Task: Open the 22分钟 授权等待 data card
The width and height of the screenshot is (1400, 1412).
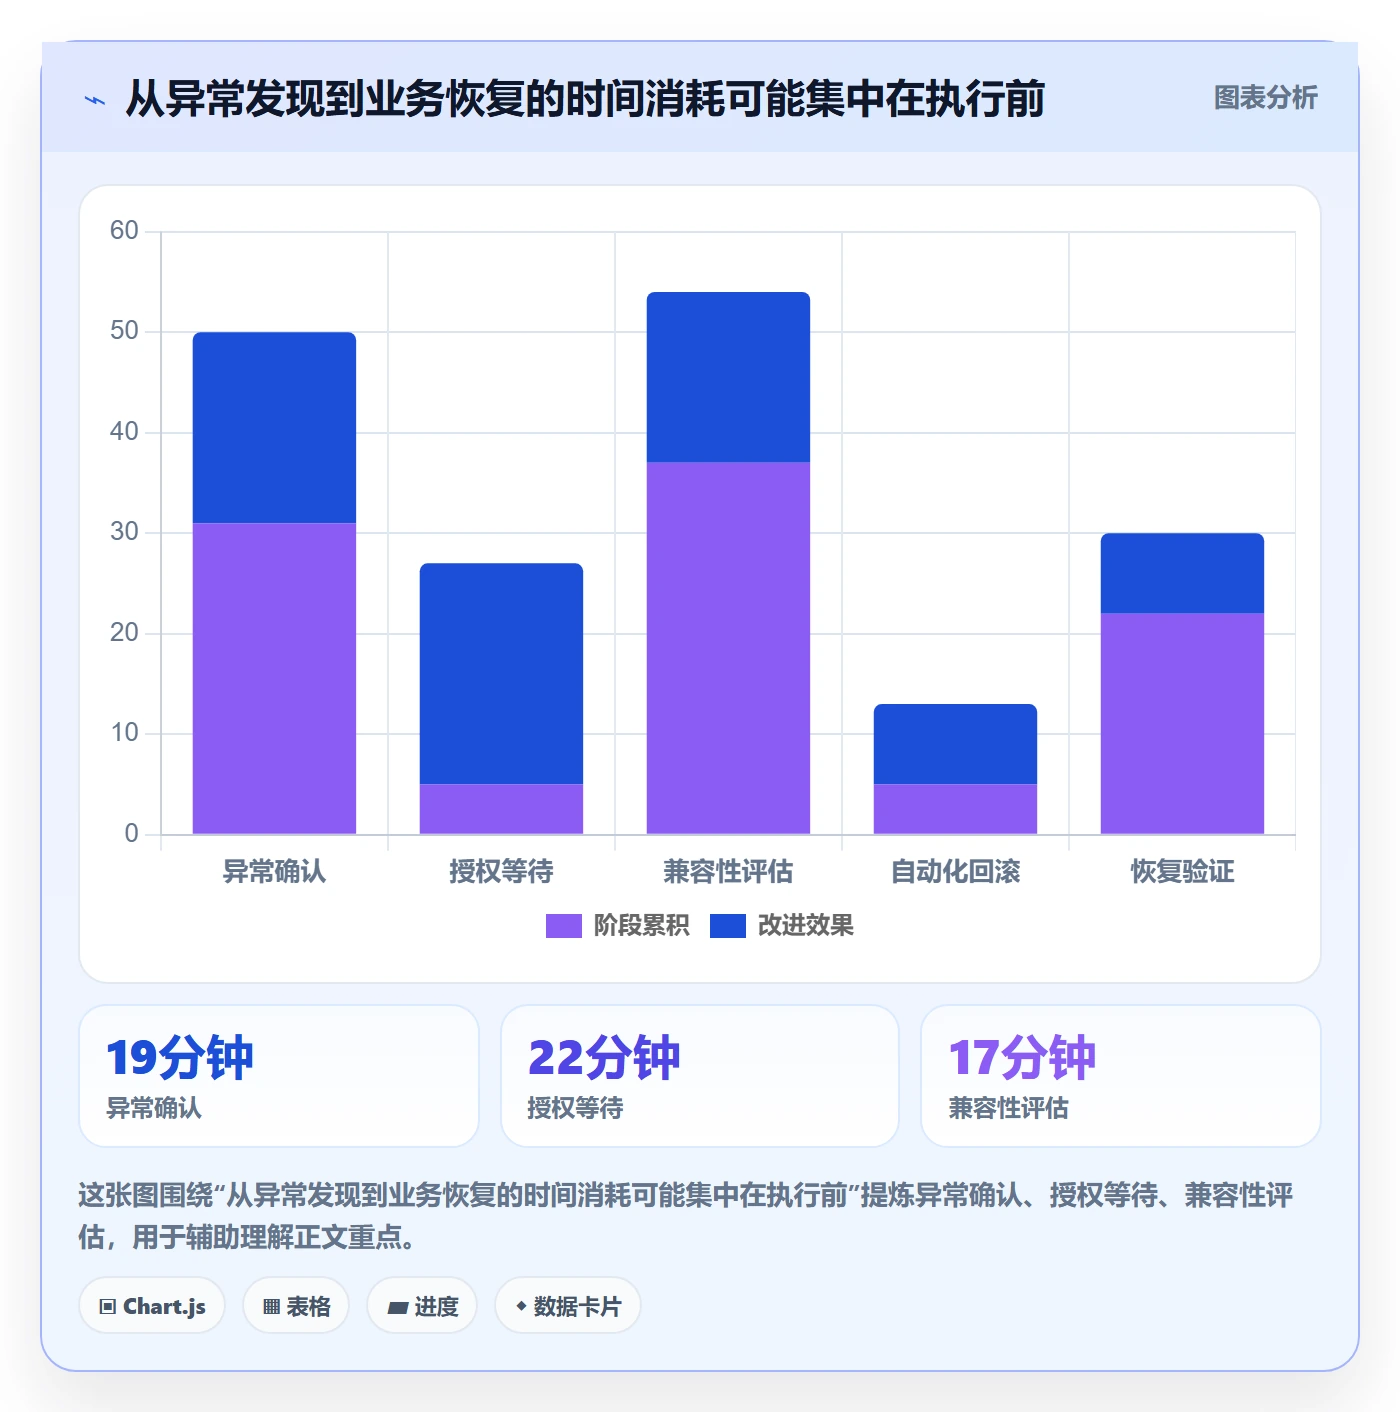Action: (700, 1076)
